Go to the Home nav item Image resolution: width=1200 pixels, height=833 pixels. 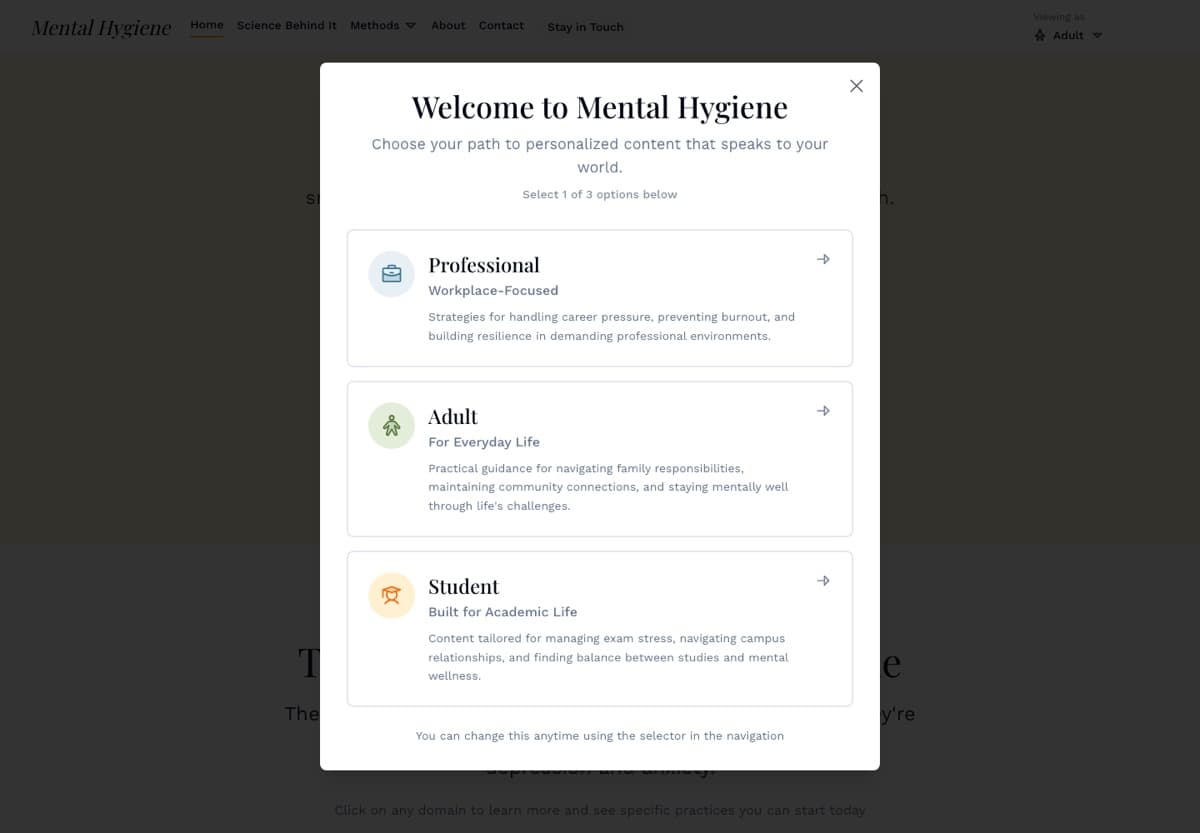207,25
